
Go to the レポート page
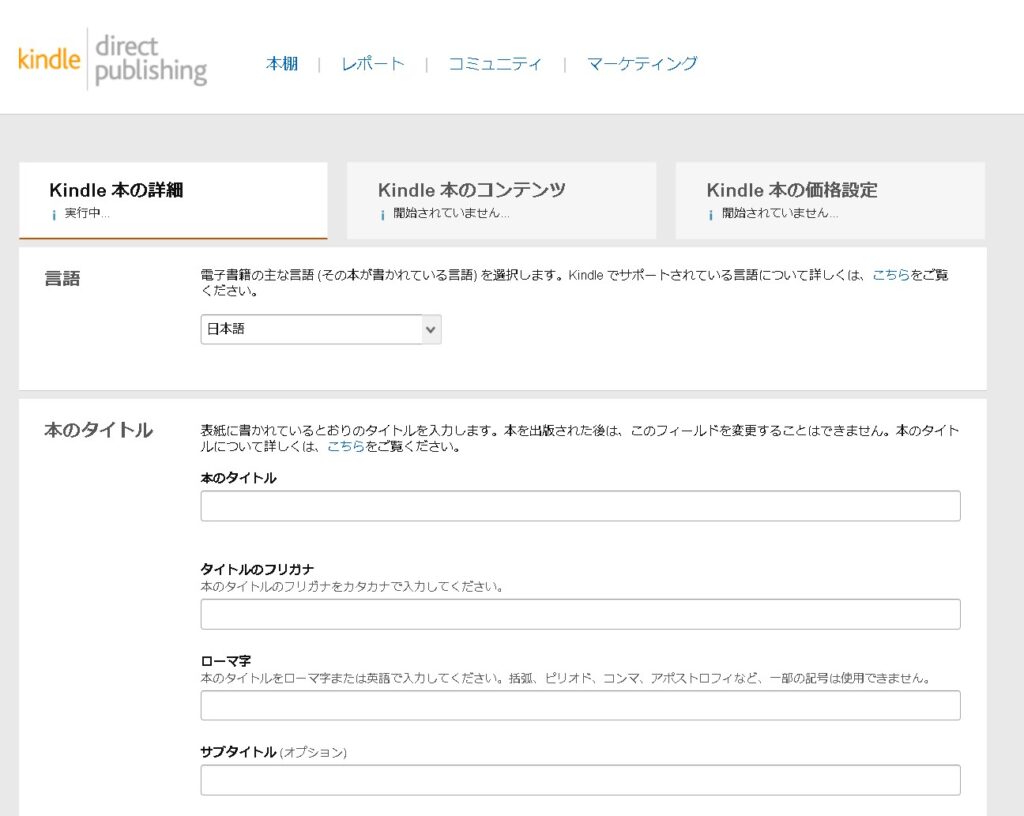(373, 64)
